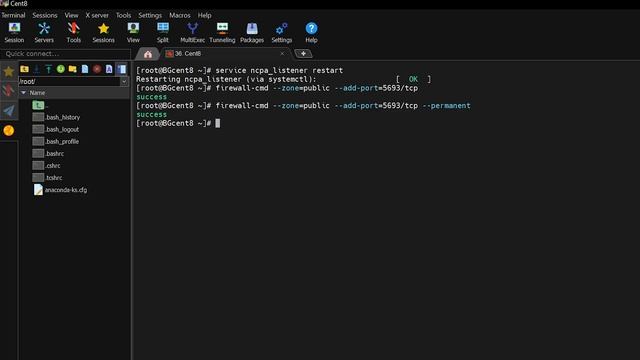Open the Sftp orange globe sidebar tab

(9, 130)
